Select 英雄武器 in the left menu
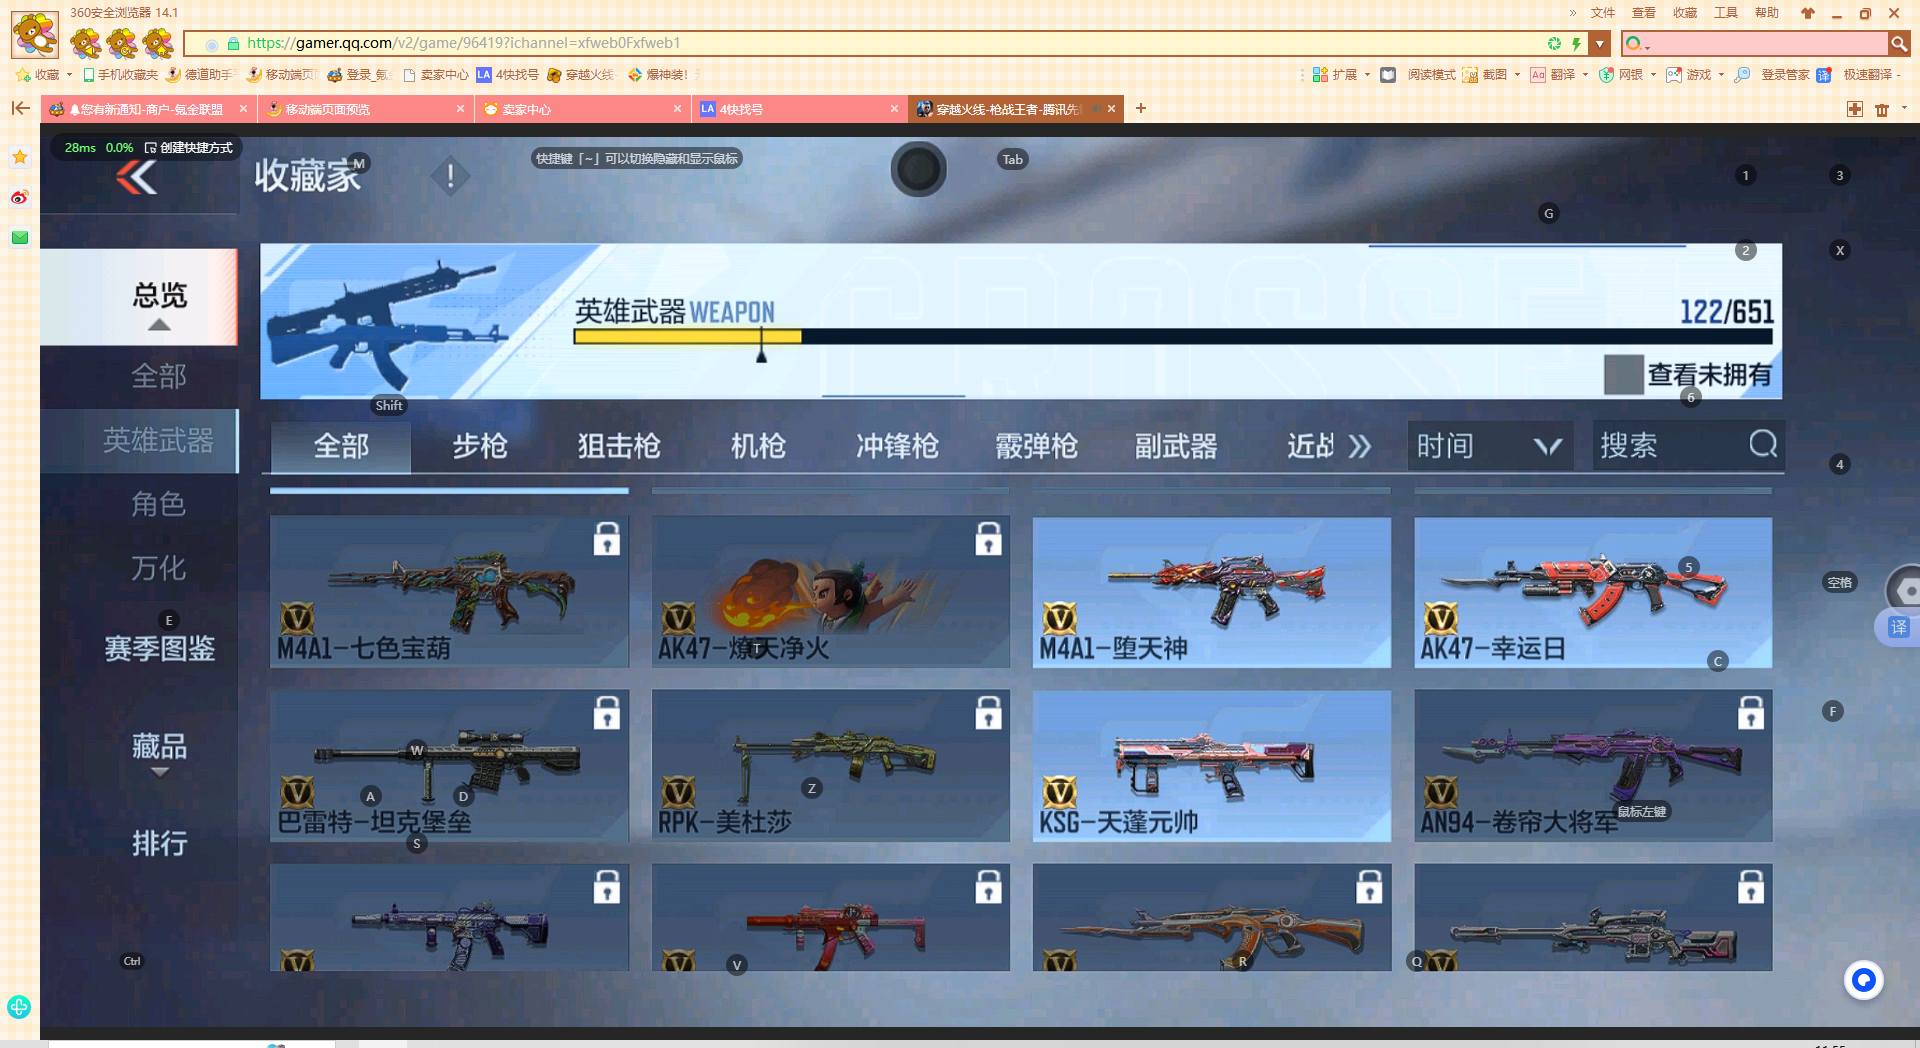Image resolution: width=1920 pixels, height=1048 pixels. pos(158,441)
